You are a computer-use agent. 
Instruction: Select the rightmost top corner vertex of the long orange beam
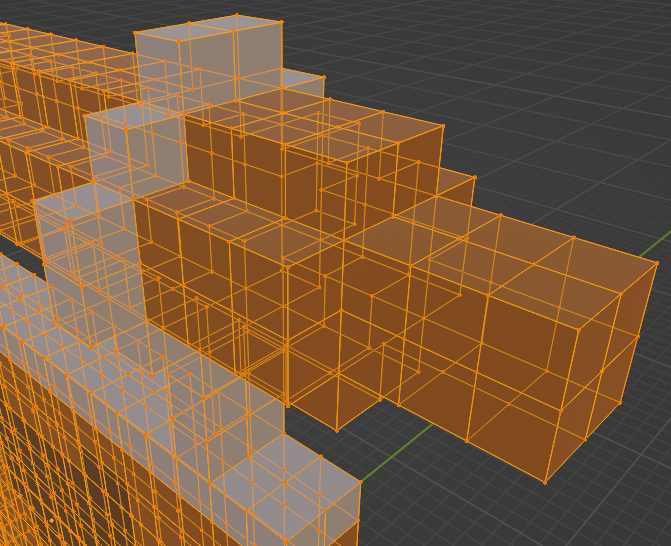coord(657,263)
